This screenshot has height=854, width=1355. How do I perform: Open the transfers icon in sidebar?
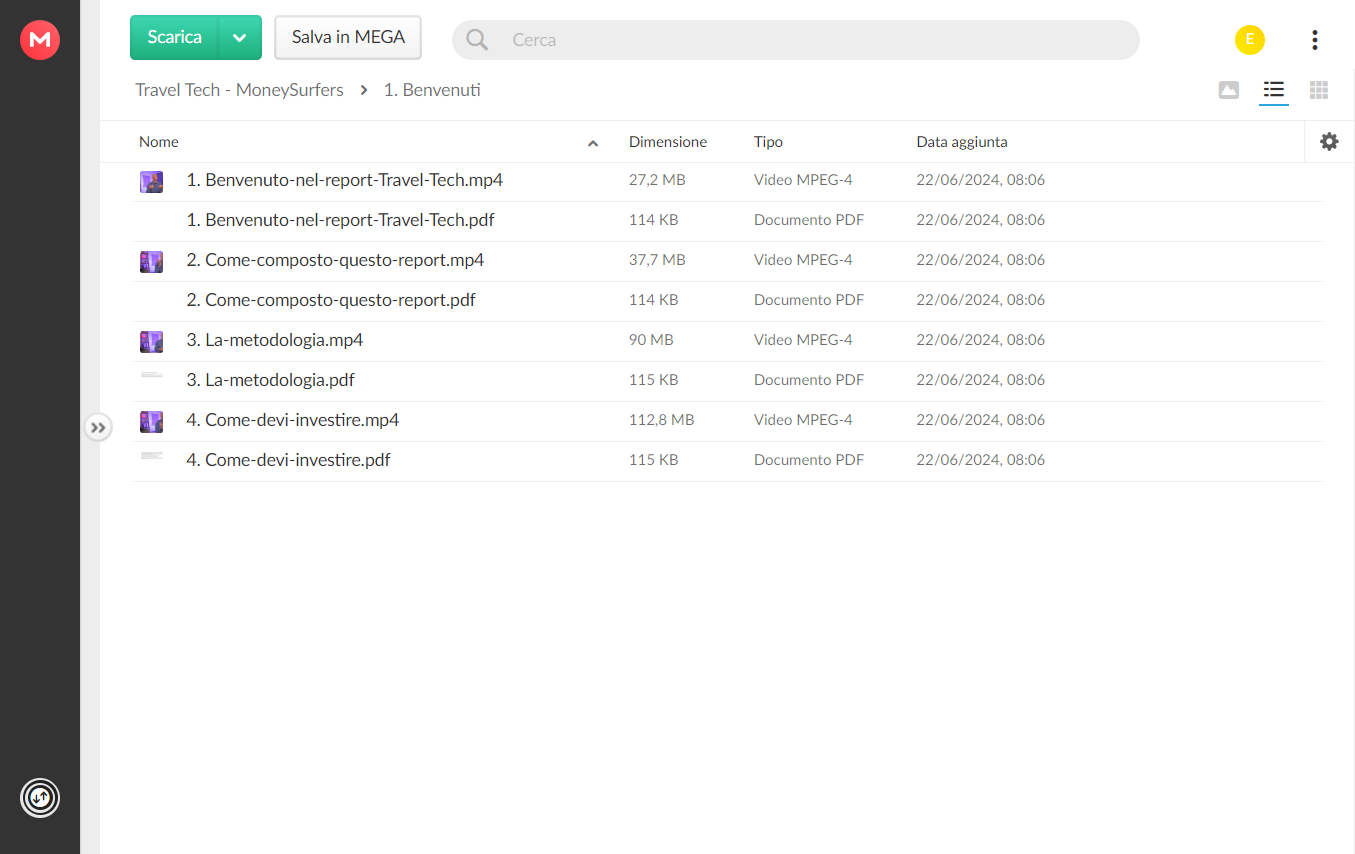(40, 798)
